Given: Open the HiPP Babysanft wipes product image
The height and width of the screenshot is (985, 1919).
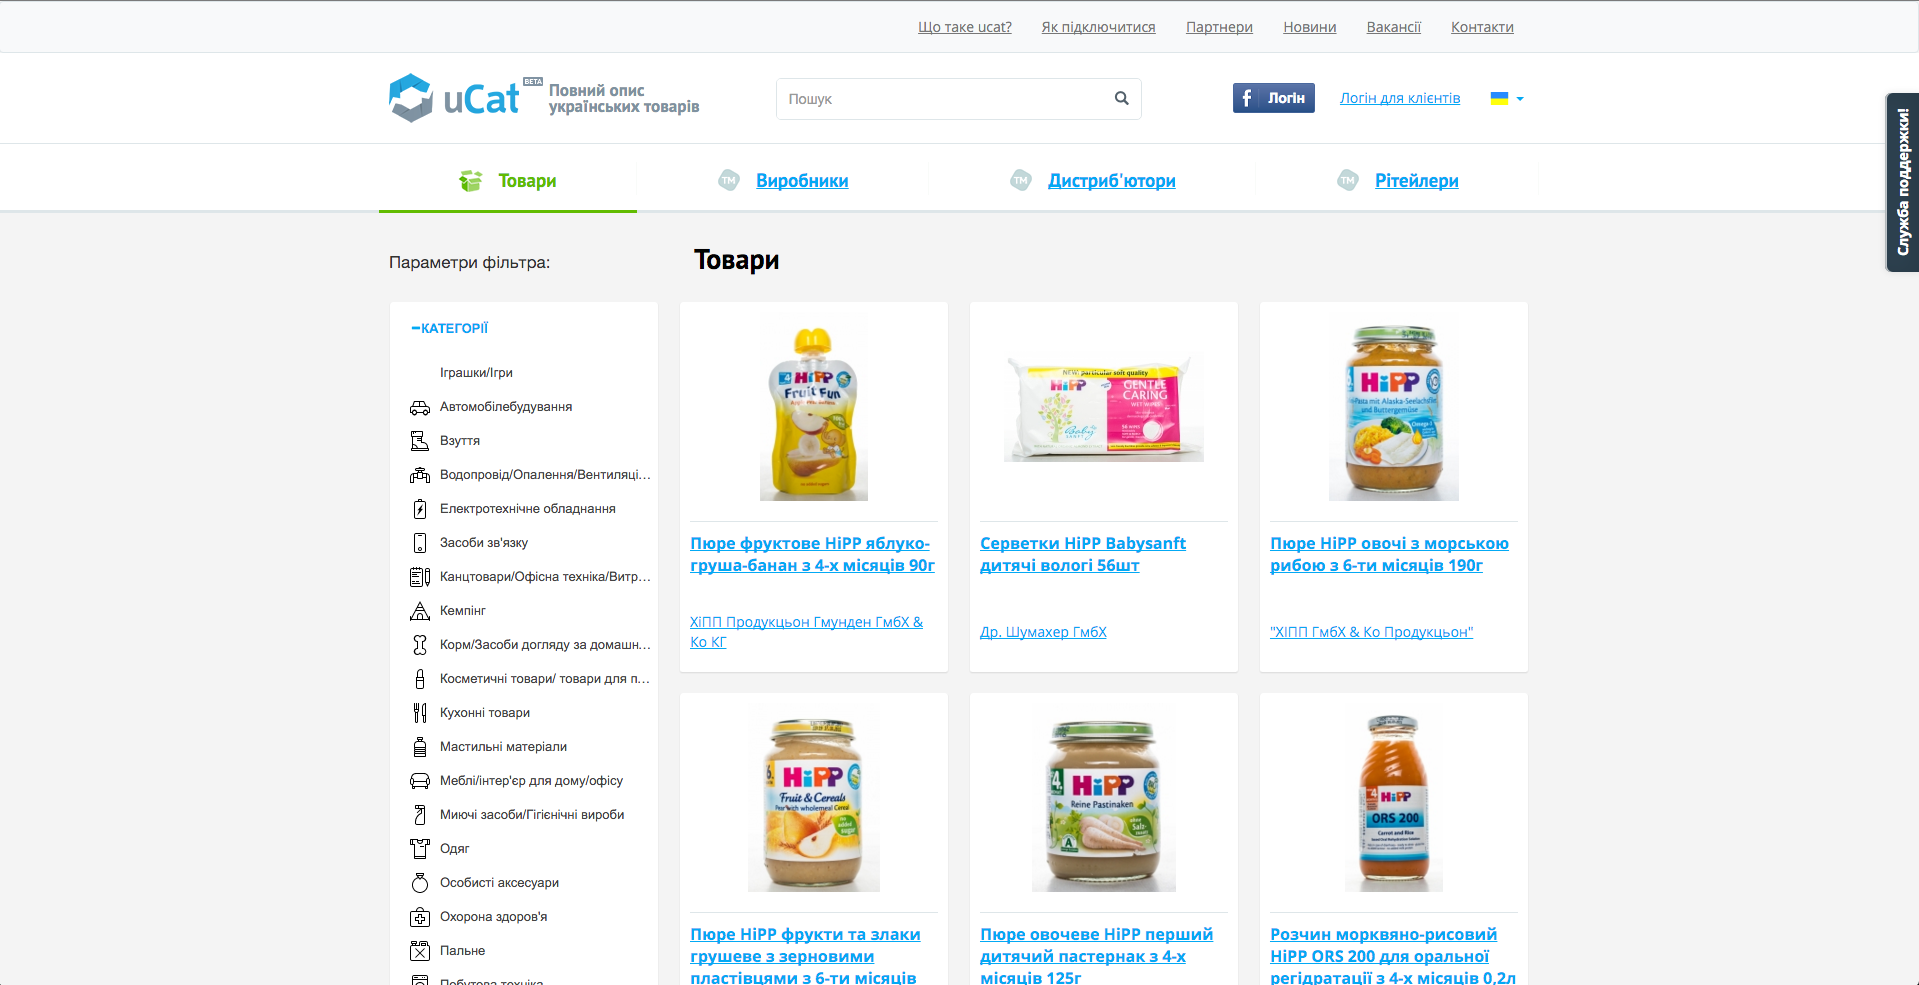Looking at the screenshot, I should click(x=1104, y=408).
